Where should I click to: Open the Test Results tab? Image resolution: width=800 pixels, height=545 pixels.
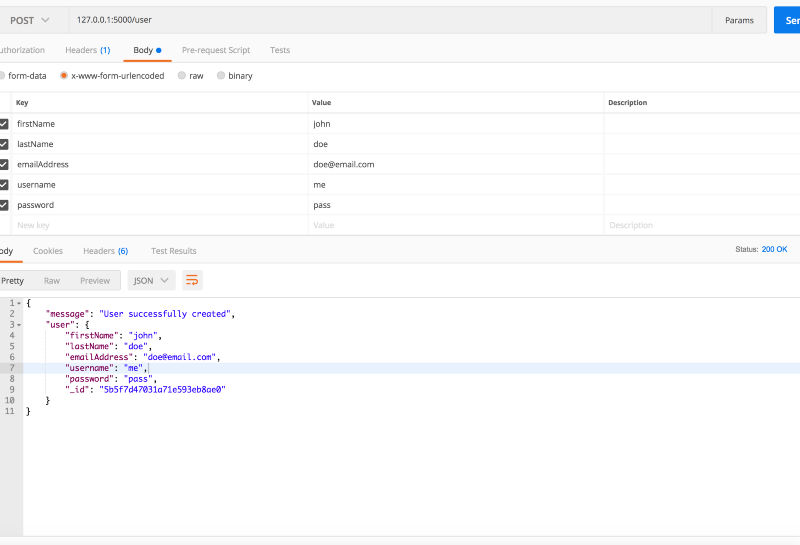[173, 251]
